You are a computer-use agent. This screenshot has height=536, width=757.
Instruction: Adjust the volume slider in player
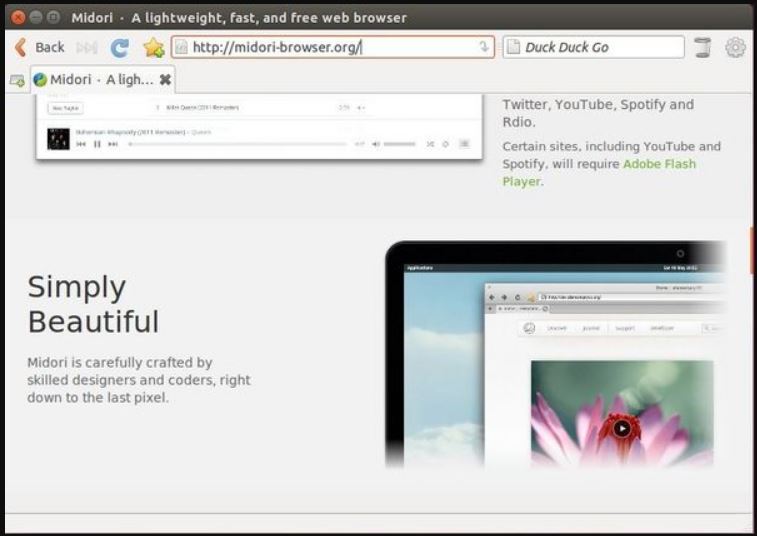(x=399, y=144)
